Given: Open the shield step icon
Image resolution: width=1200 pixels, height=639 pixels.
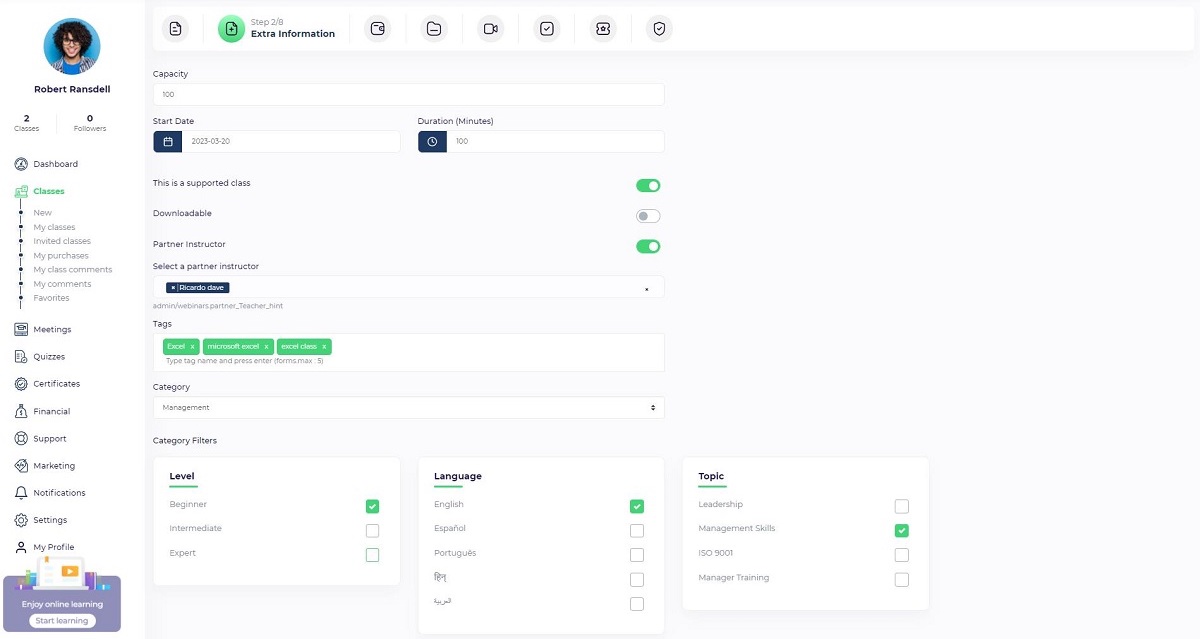Looking at the screenshot, I should 659,29.
